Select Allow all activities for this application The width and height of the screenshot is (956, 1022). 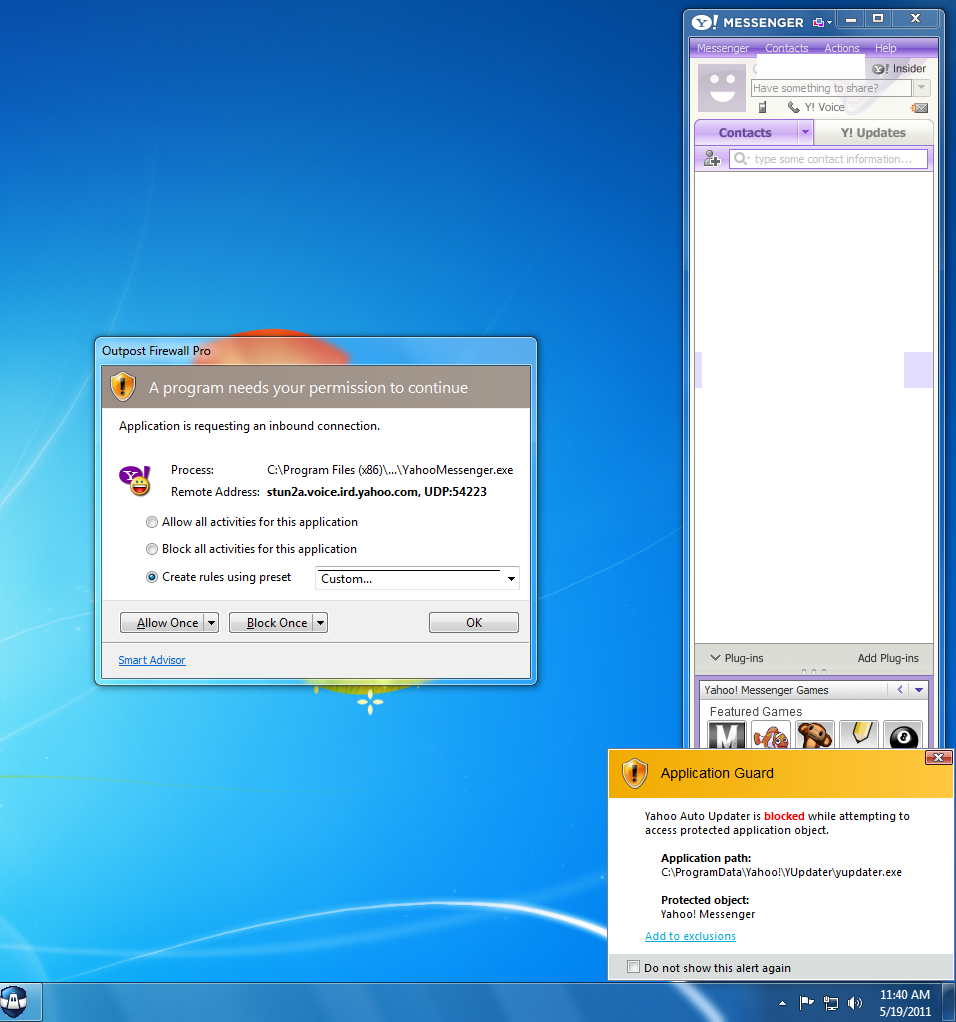pyautogui.click(x=152, y=522)
